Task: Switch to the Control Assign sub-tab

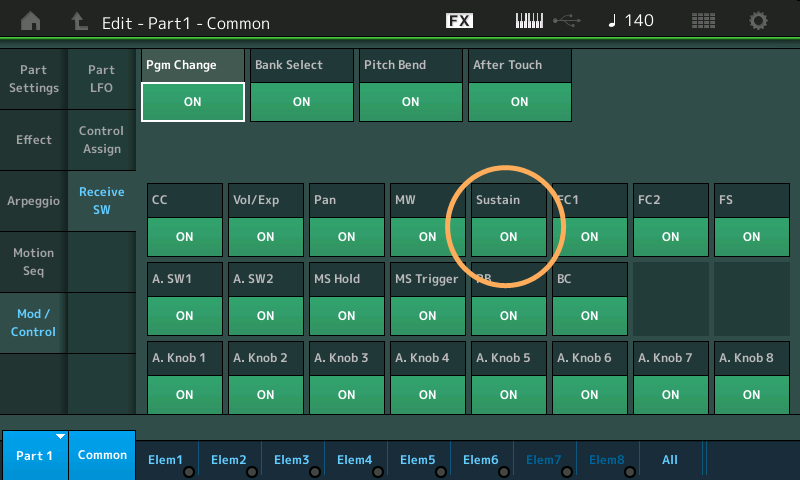Action: (102, 140)
